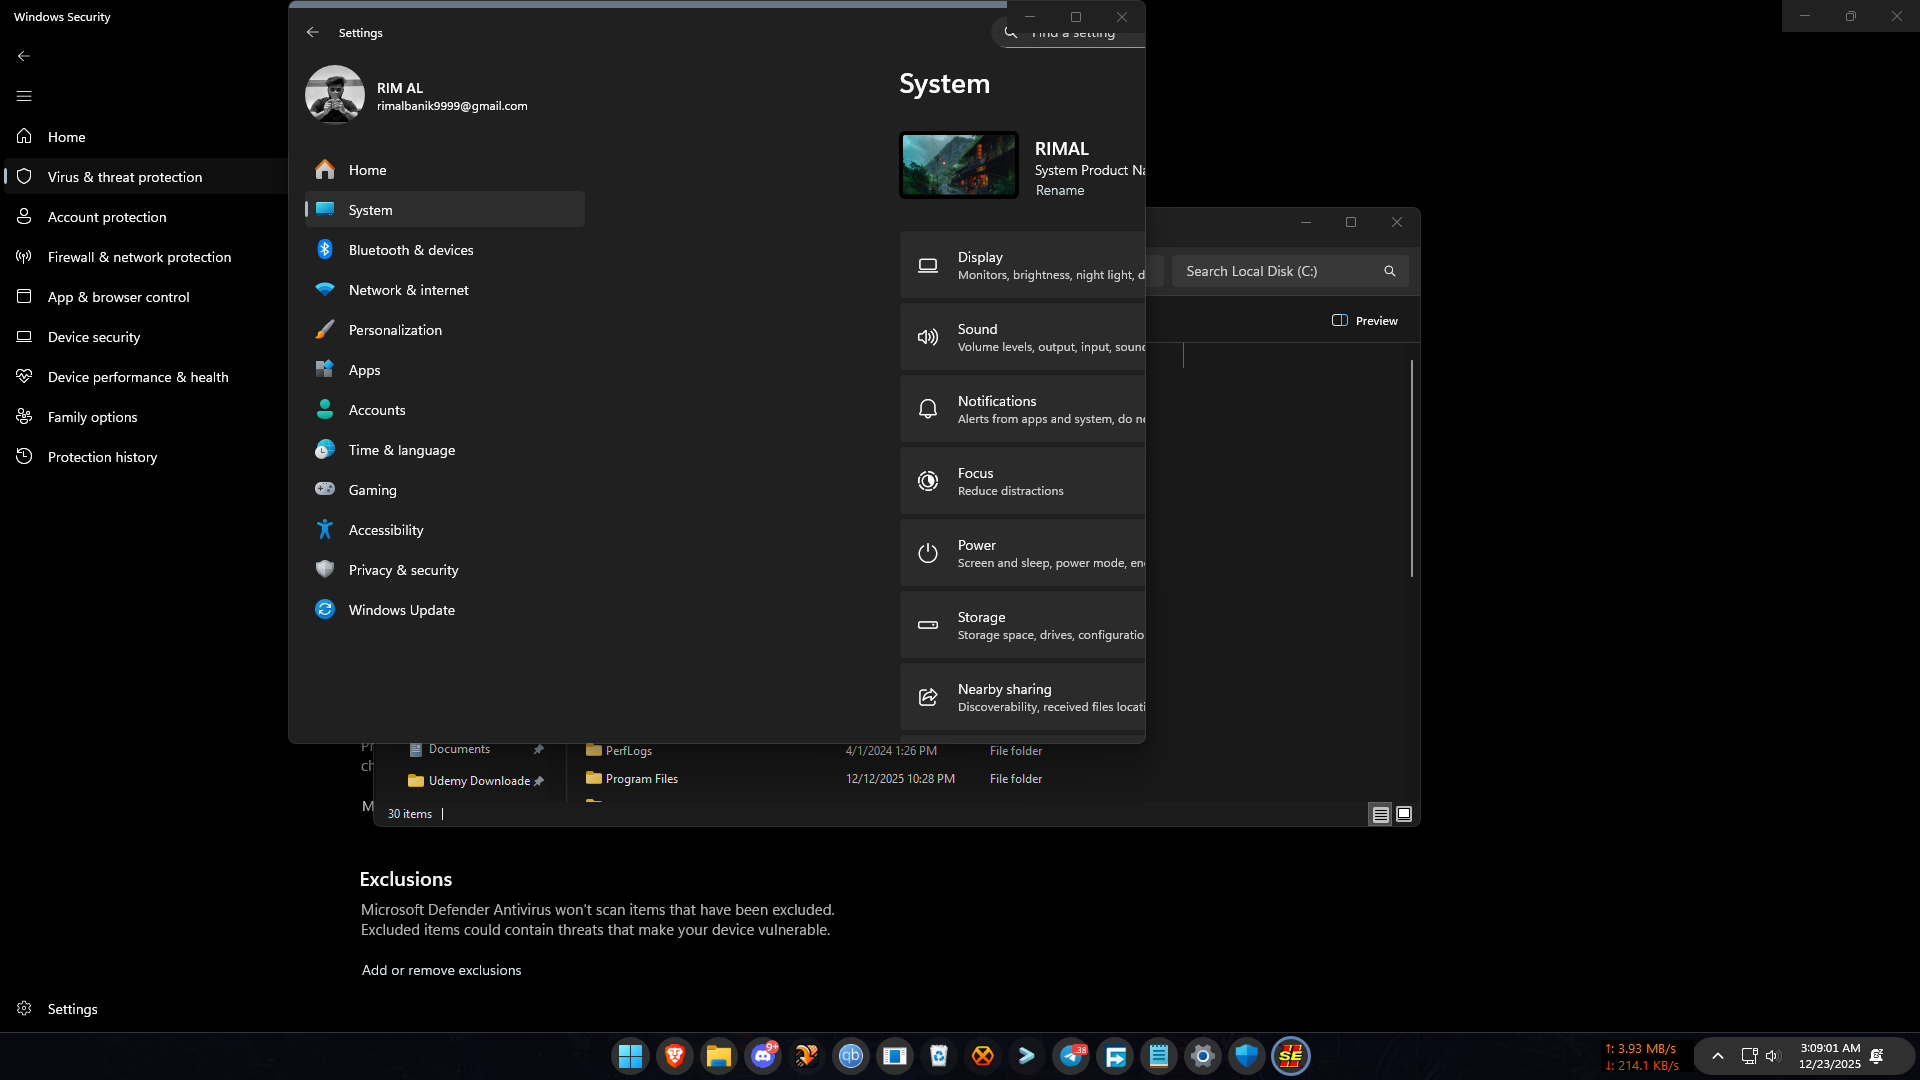Select Family options in Windows Security

pos(146,417)
